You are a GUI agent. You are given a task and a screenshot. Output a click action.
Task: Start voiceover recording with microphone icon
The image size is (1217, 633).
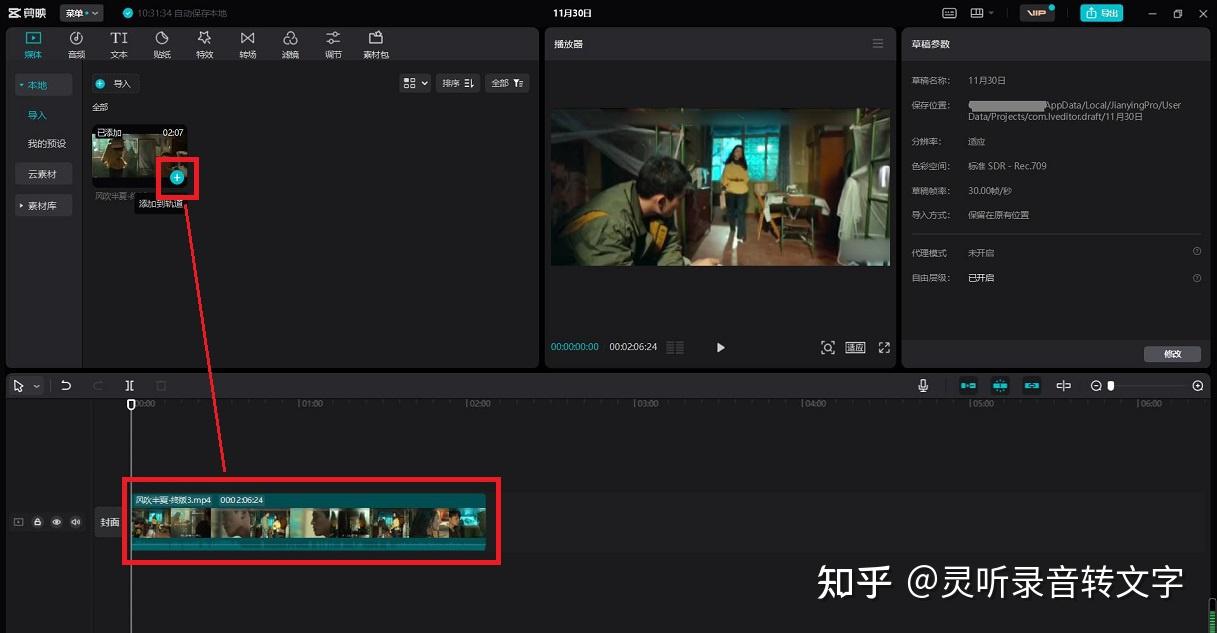[923, 386]
